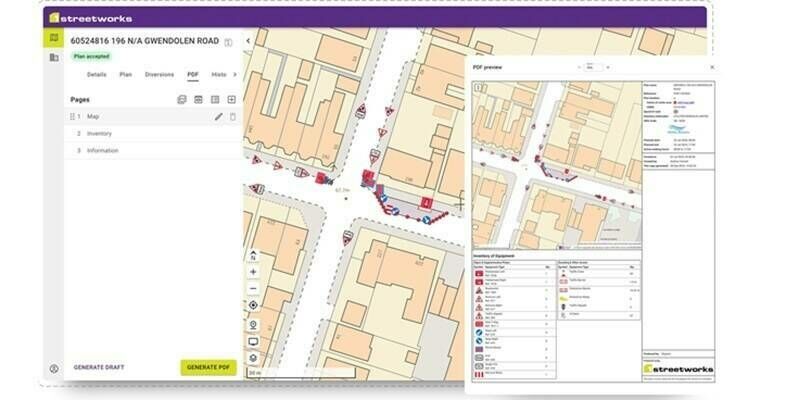The image size is (800, 400).
Task: Select the PDF tab
Action: (x=192, y=74)
